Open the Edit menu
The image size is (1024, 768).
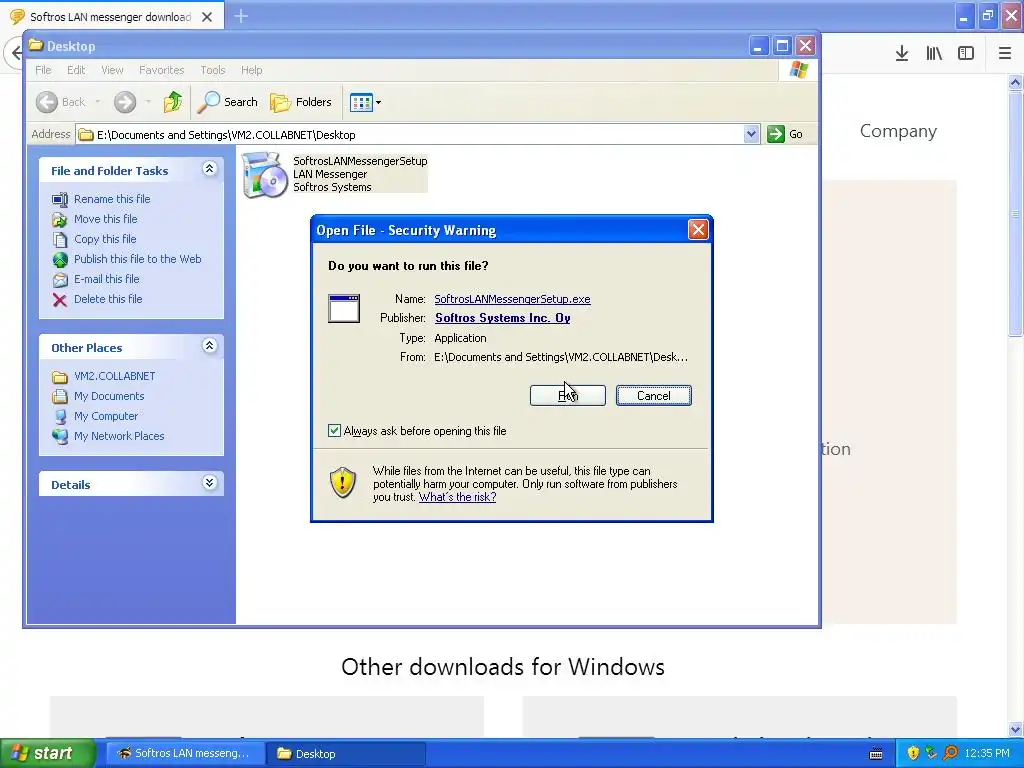pos(76,70)
